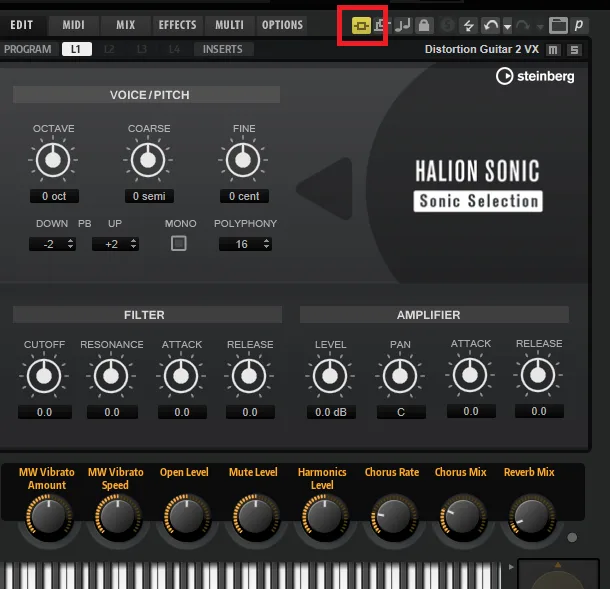Click the lightning bolt MIDI reset icon
The width and height of the screenshot is (610, 589).
468,26
